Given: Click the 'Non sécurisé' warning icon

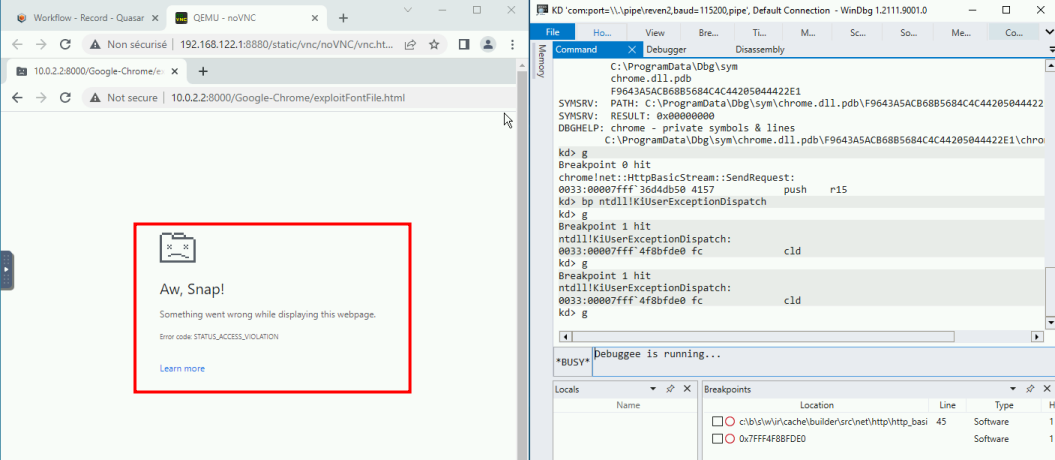Looking at the screenshot, I should 96,44.
